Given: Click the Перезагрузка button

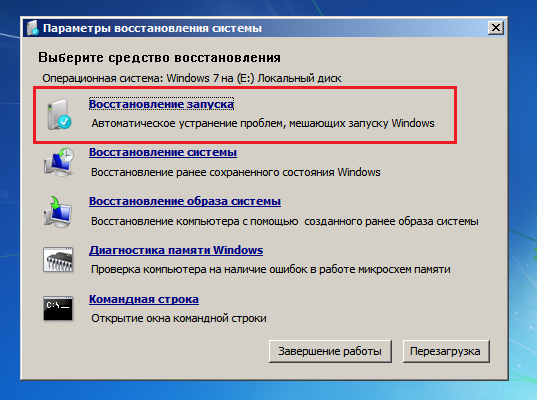Looking at the screenshot, I should point(446,351).
